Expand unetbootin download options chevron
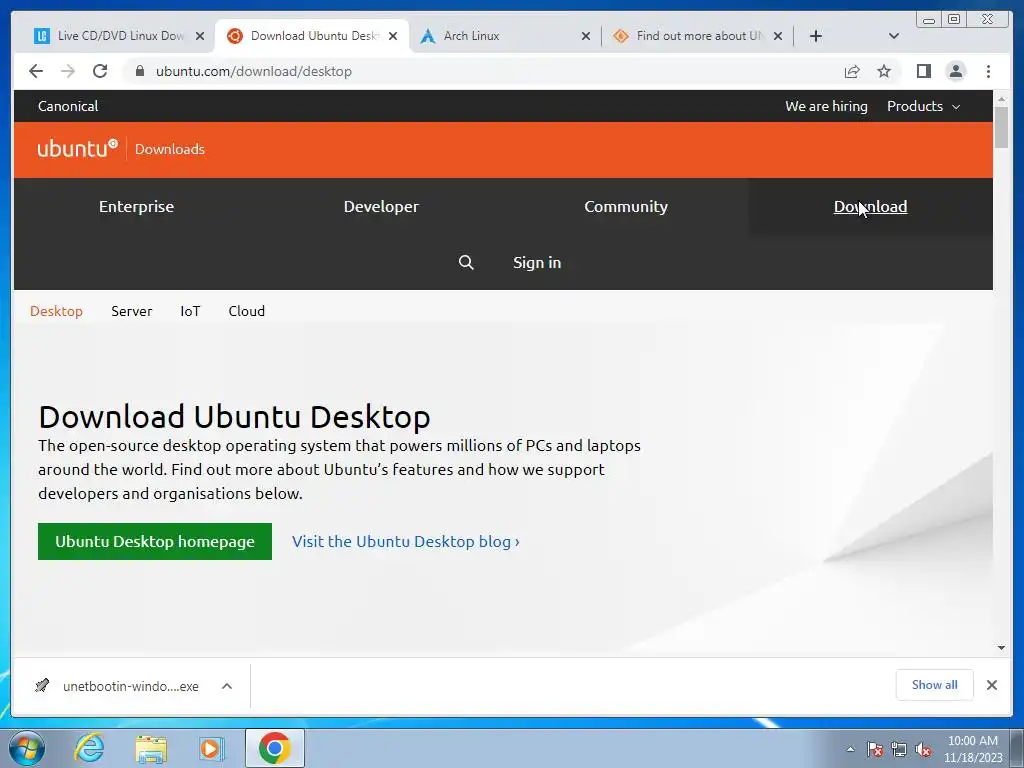 (x=227, y=686)
